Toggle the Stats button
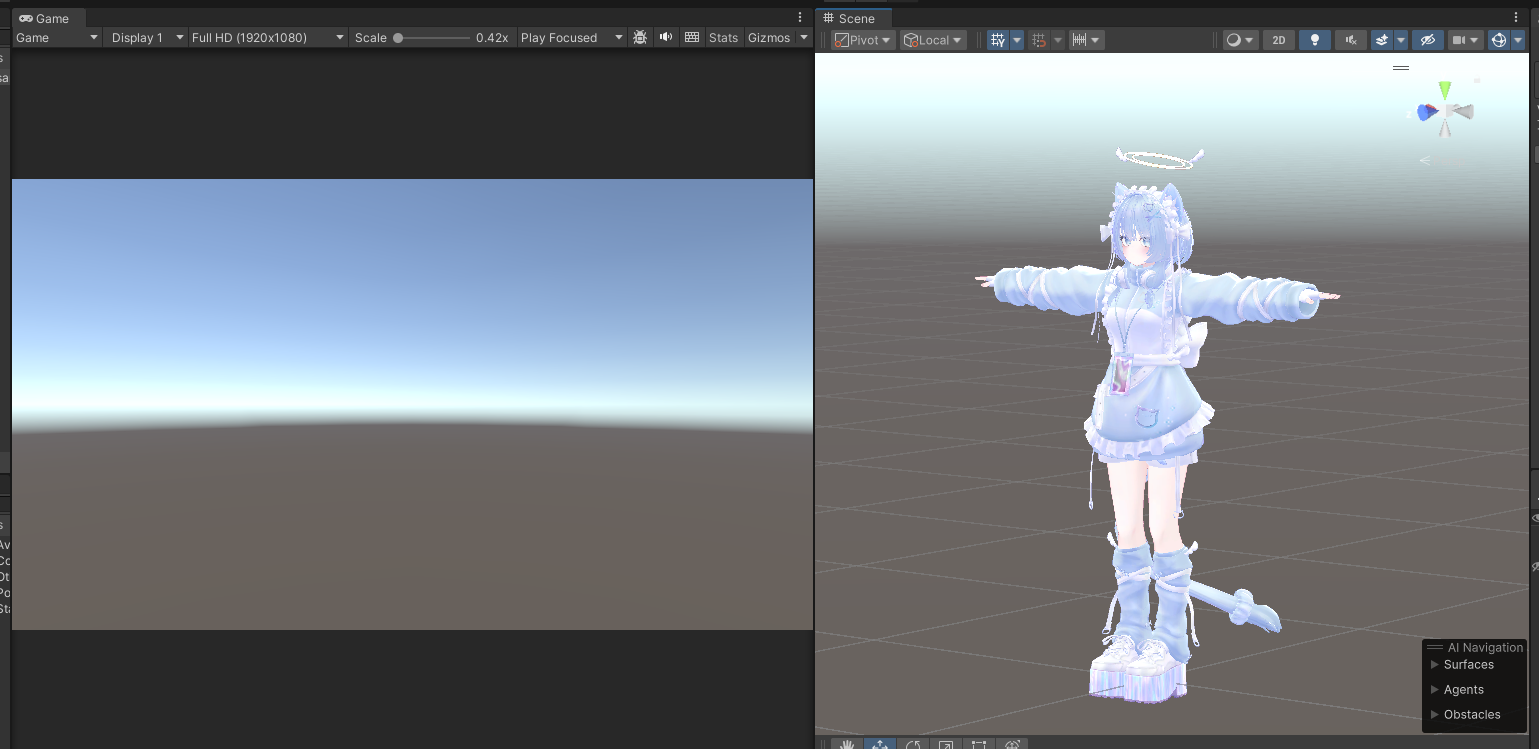Screen dimensions: 1539x749 tap(723, 38)
